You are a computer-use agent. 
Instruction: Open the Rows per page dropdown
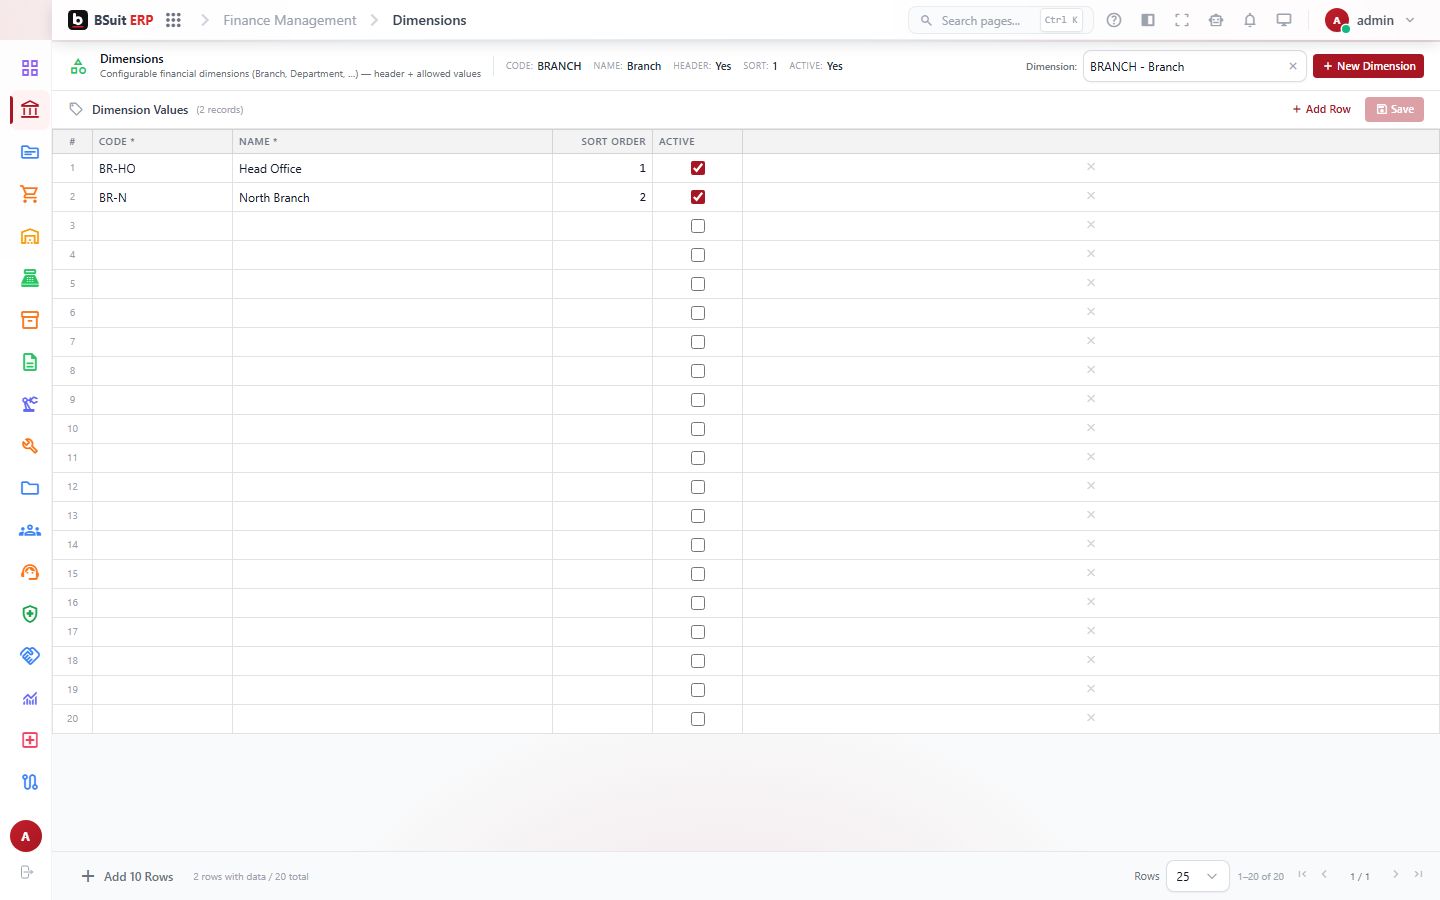[x=1197, y=876]
